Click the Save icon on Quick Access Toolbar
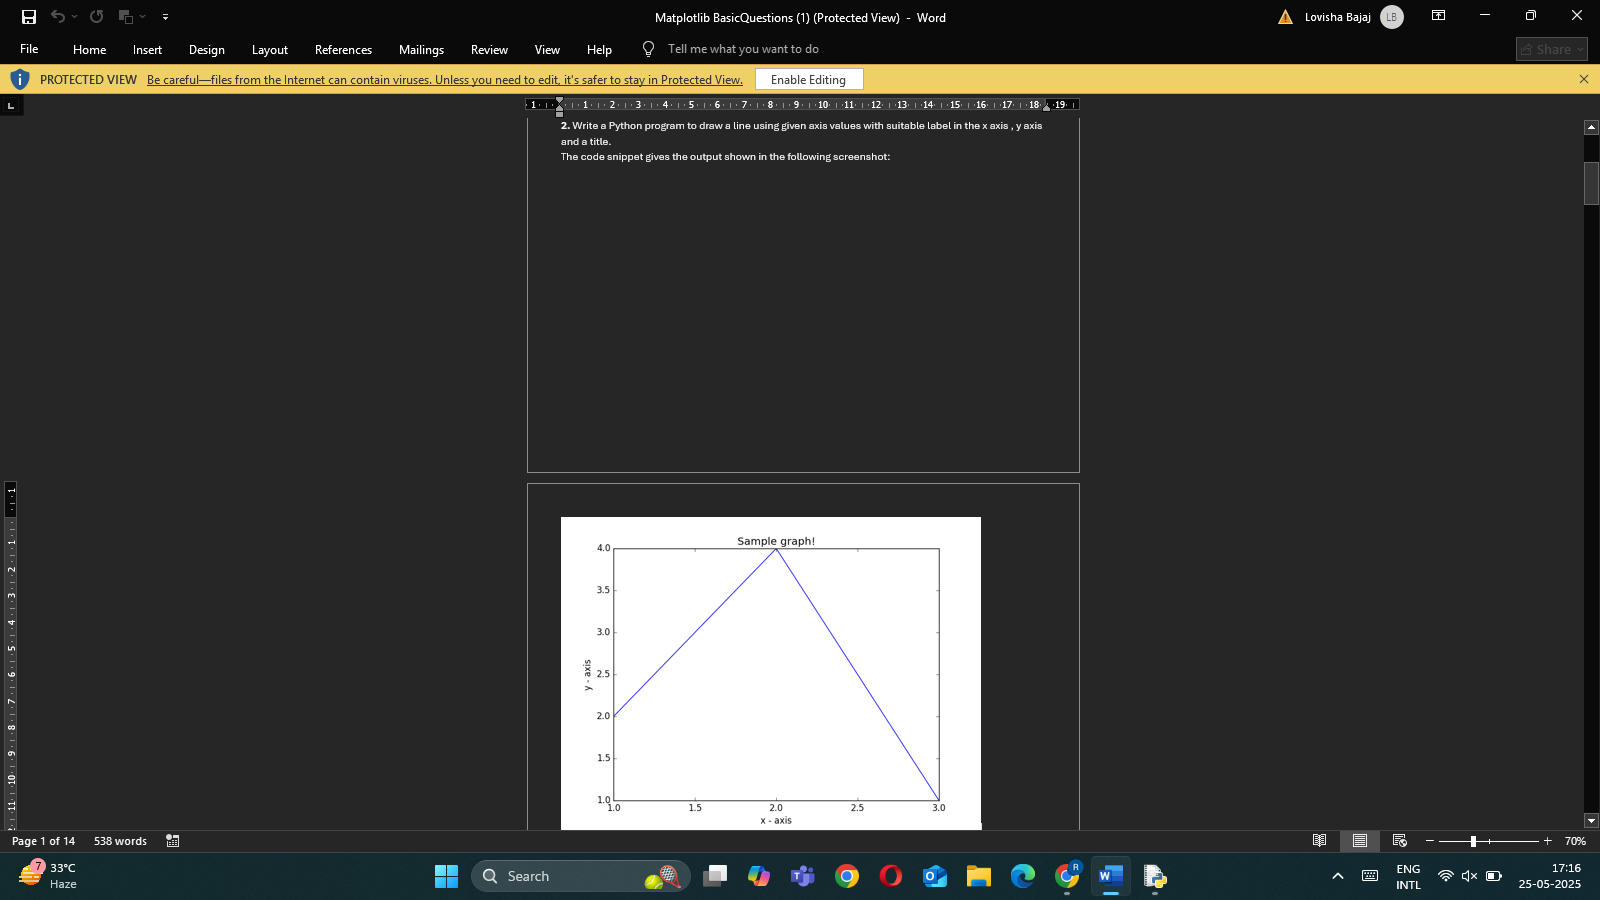The height and width of the screenshot is (900, 1600). [x=29, y=16]
